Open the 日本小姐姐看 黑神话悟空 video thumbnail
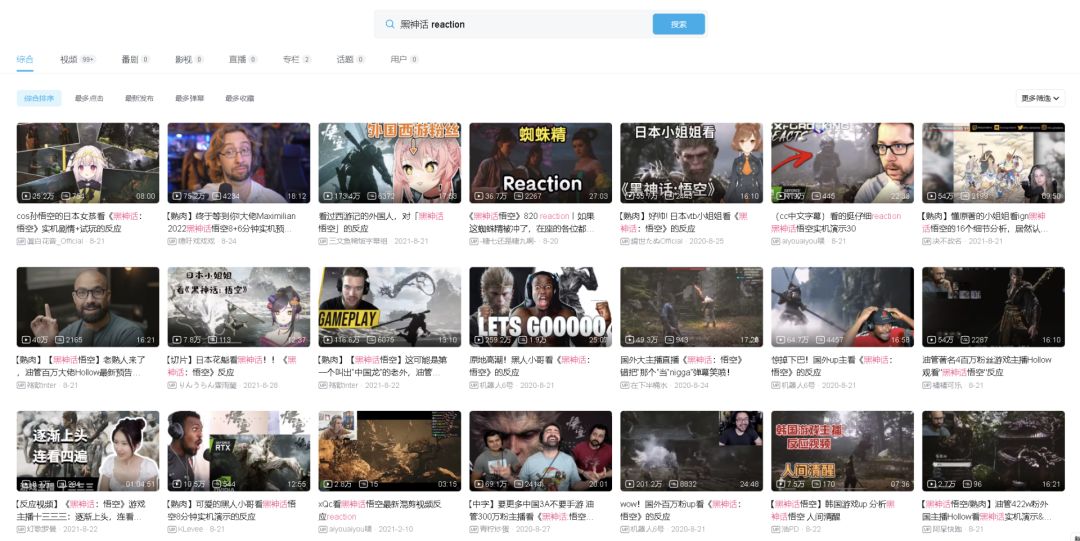Screen dimensions: 1080x541 tap(691, 163)
